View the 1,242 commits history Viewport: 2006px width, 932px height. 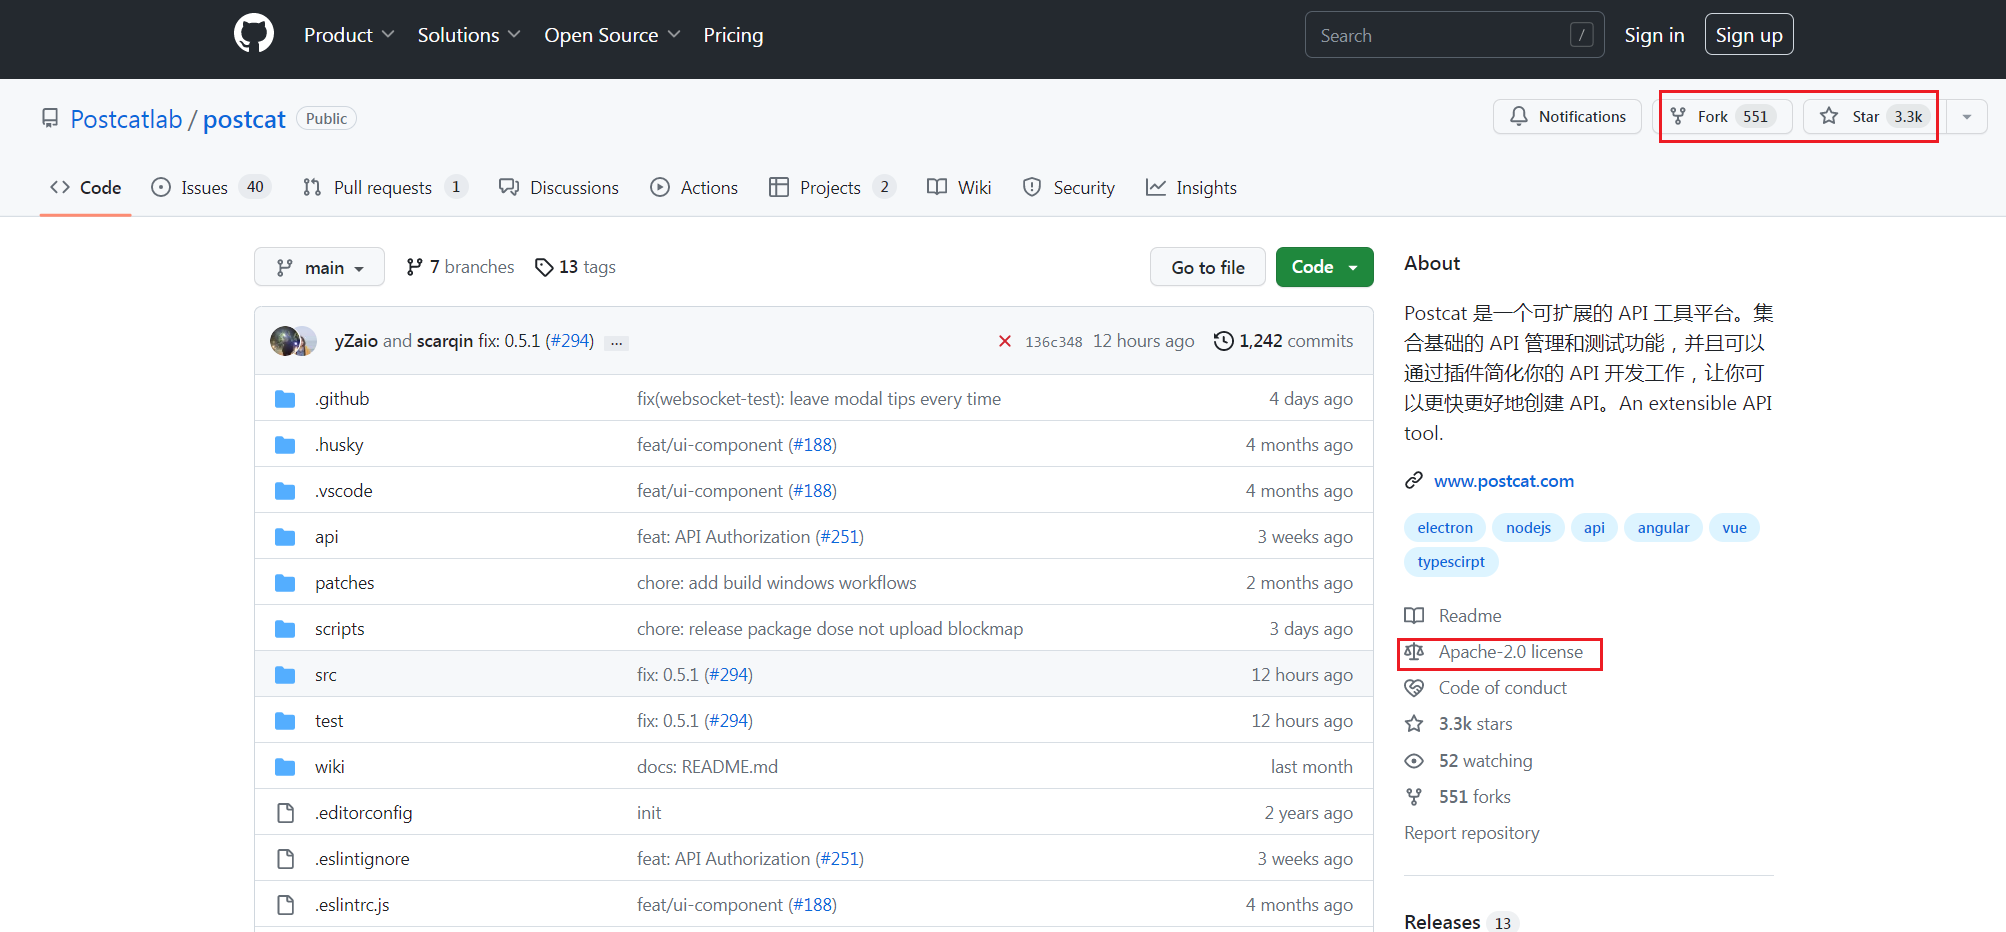tap(1283, 341)
